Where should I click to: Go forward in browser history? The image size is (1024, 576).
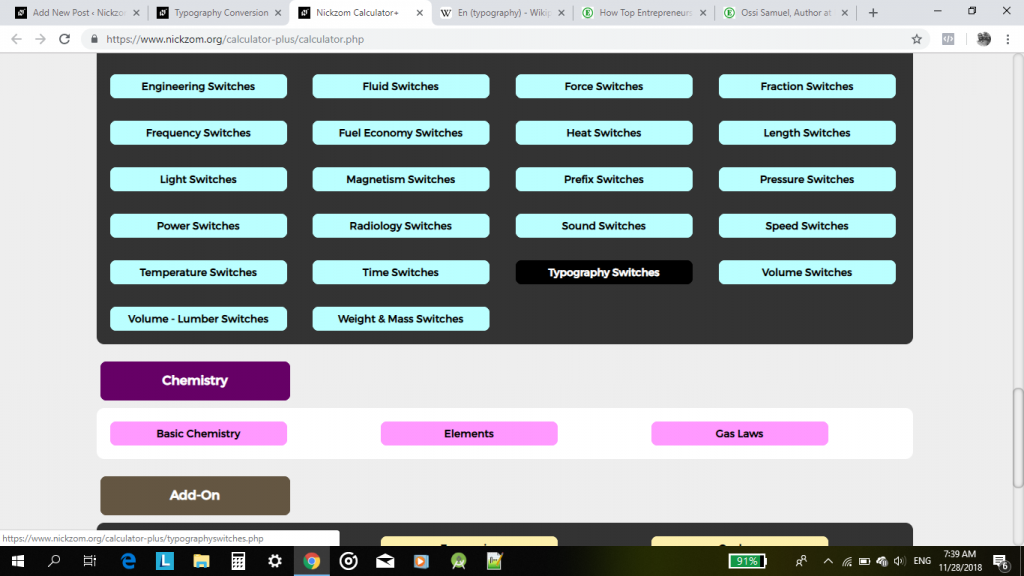[x=40, y=39]
